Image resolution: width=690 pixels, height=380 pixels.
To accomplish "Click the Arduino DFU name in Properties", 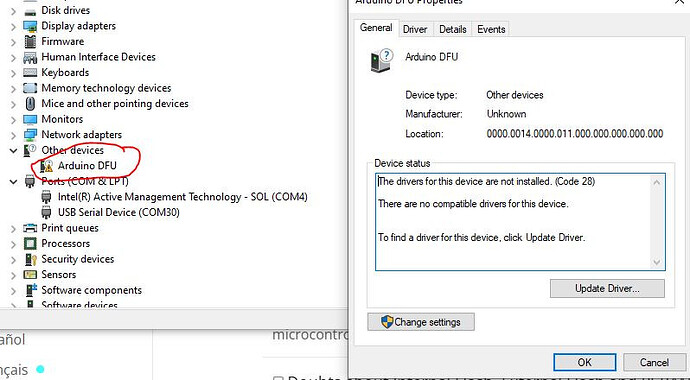I will click(431, 57).
